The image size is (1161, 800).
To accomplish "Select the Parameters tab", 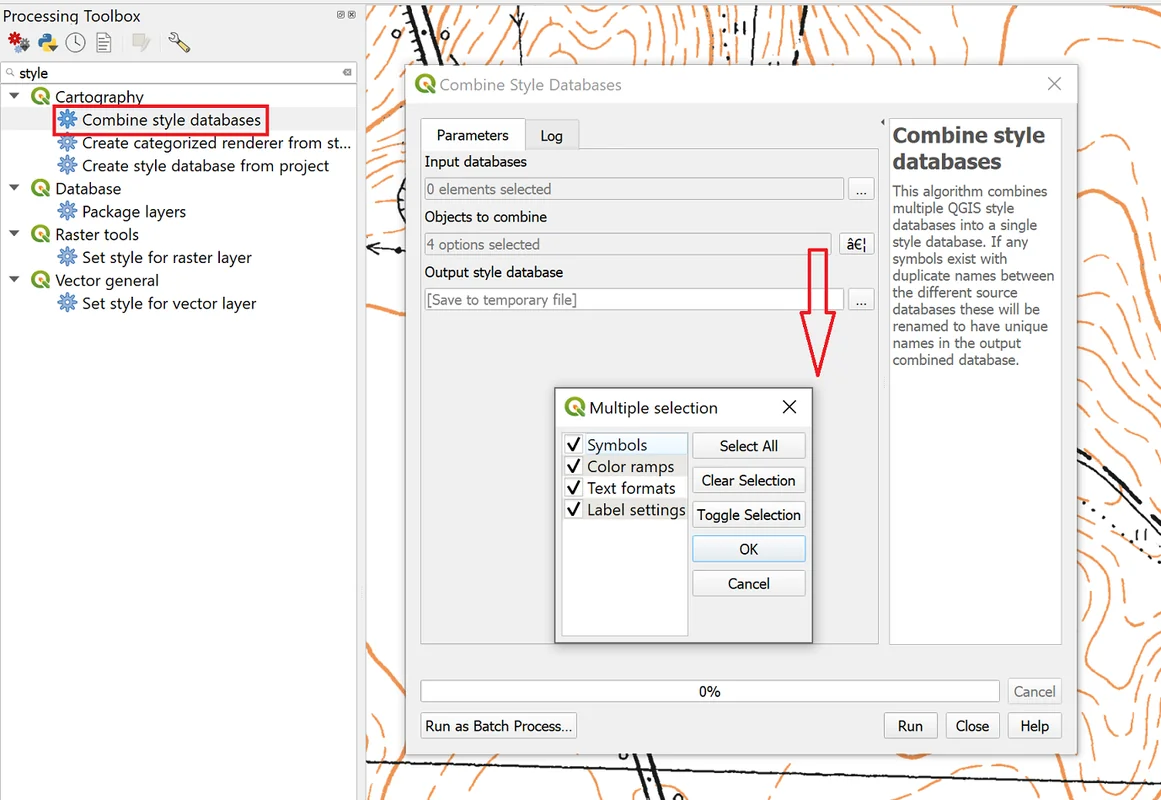I will 472,135.
